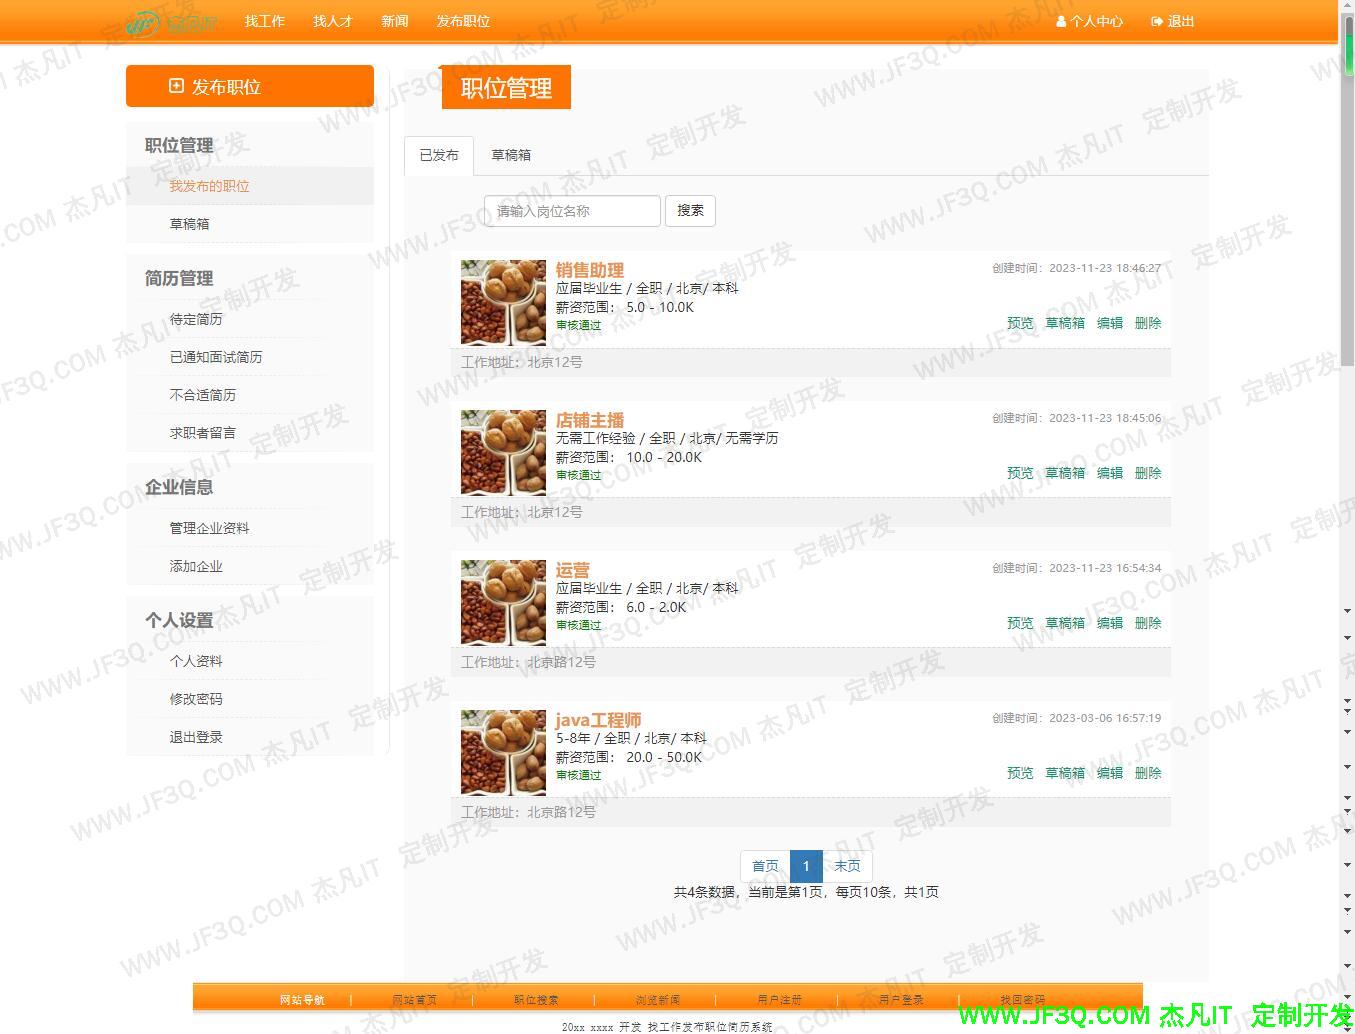The image size is (1355, 1034).
Task: Click the java工程师 job thumbnail
Action: point(503,752)
